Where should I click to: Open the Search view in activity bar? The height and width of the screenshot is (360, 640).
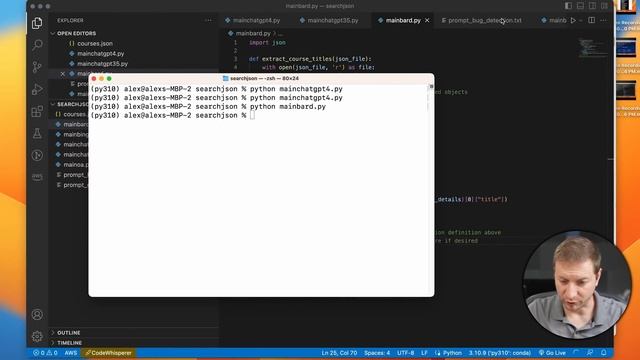(37, 44)
